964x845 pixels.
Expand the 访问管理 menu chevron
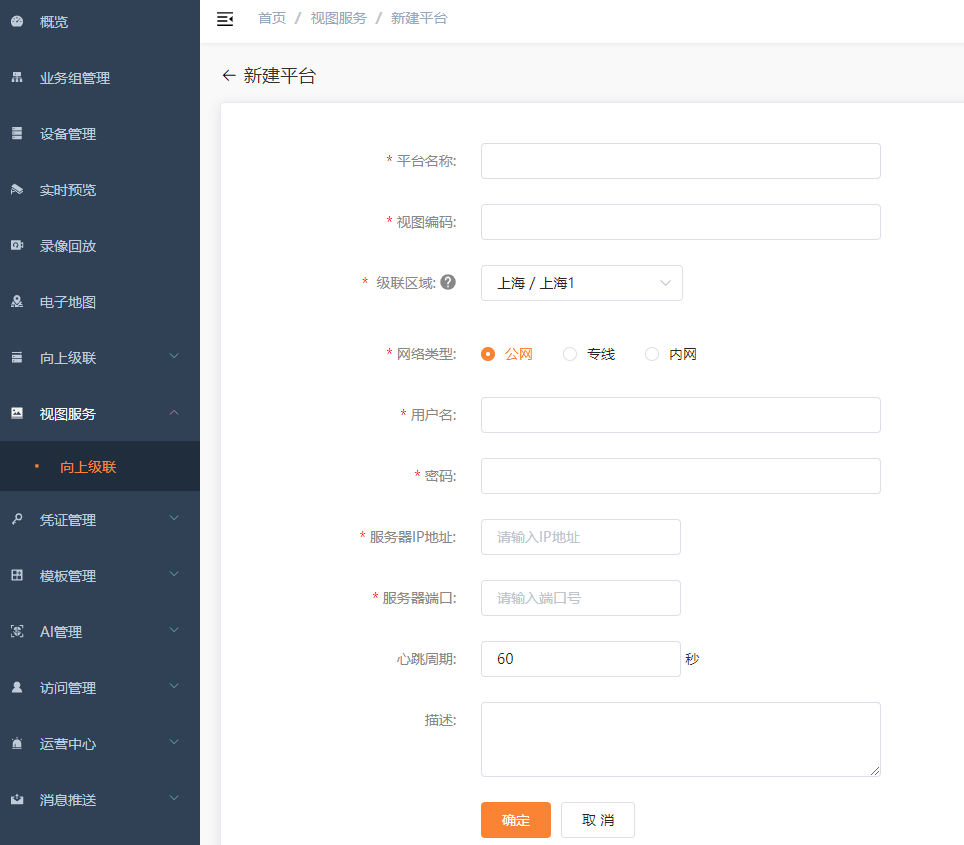(174, 686)
